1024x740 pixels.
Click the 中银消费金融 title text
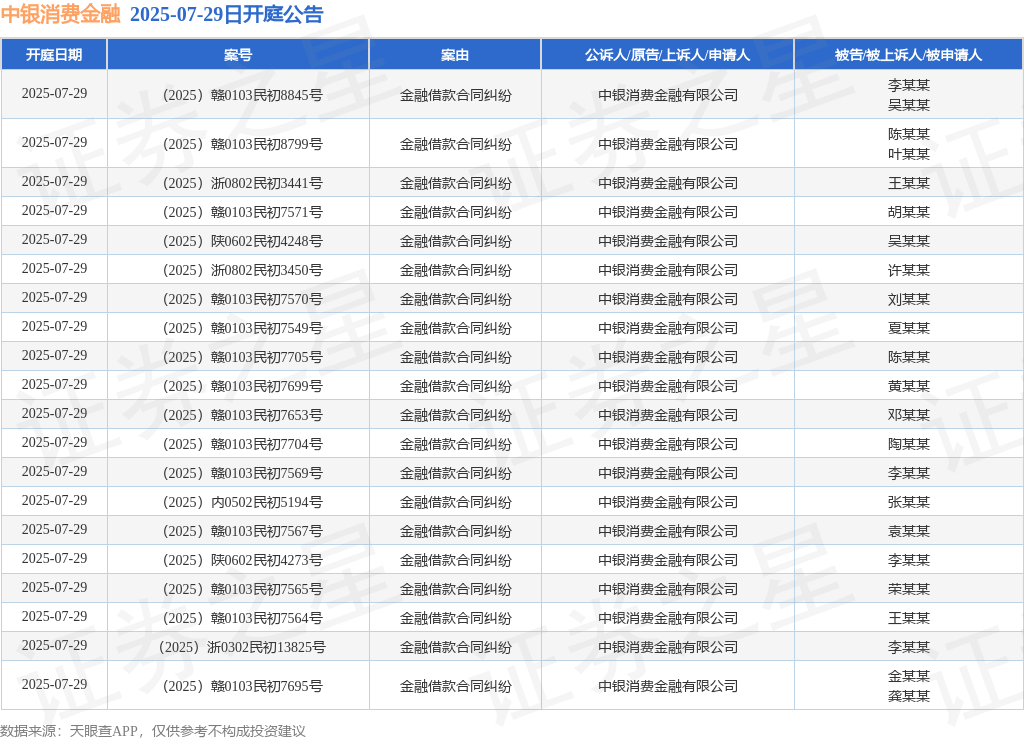point(61,14)
